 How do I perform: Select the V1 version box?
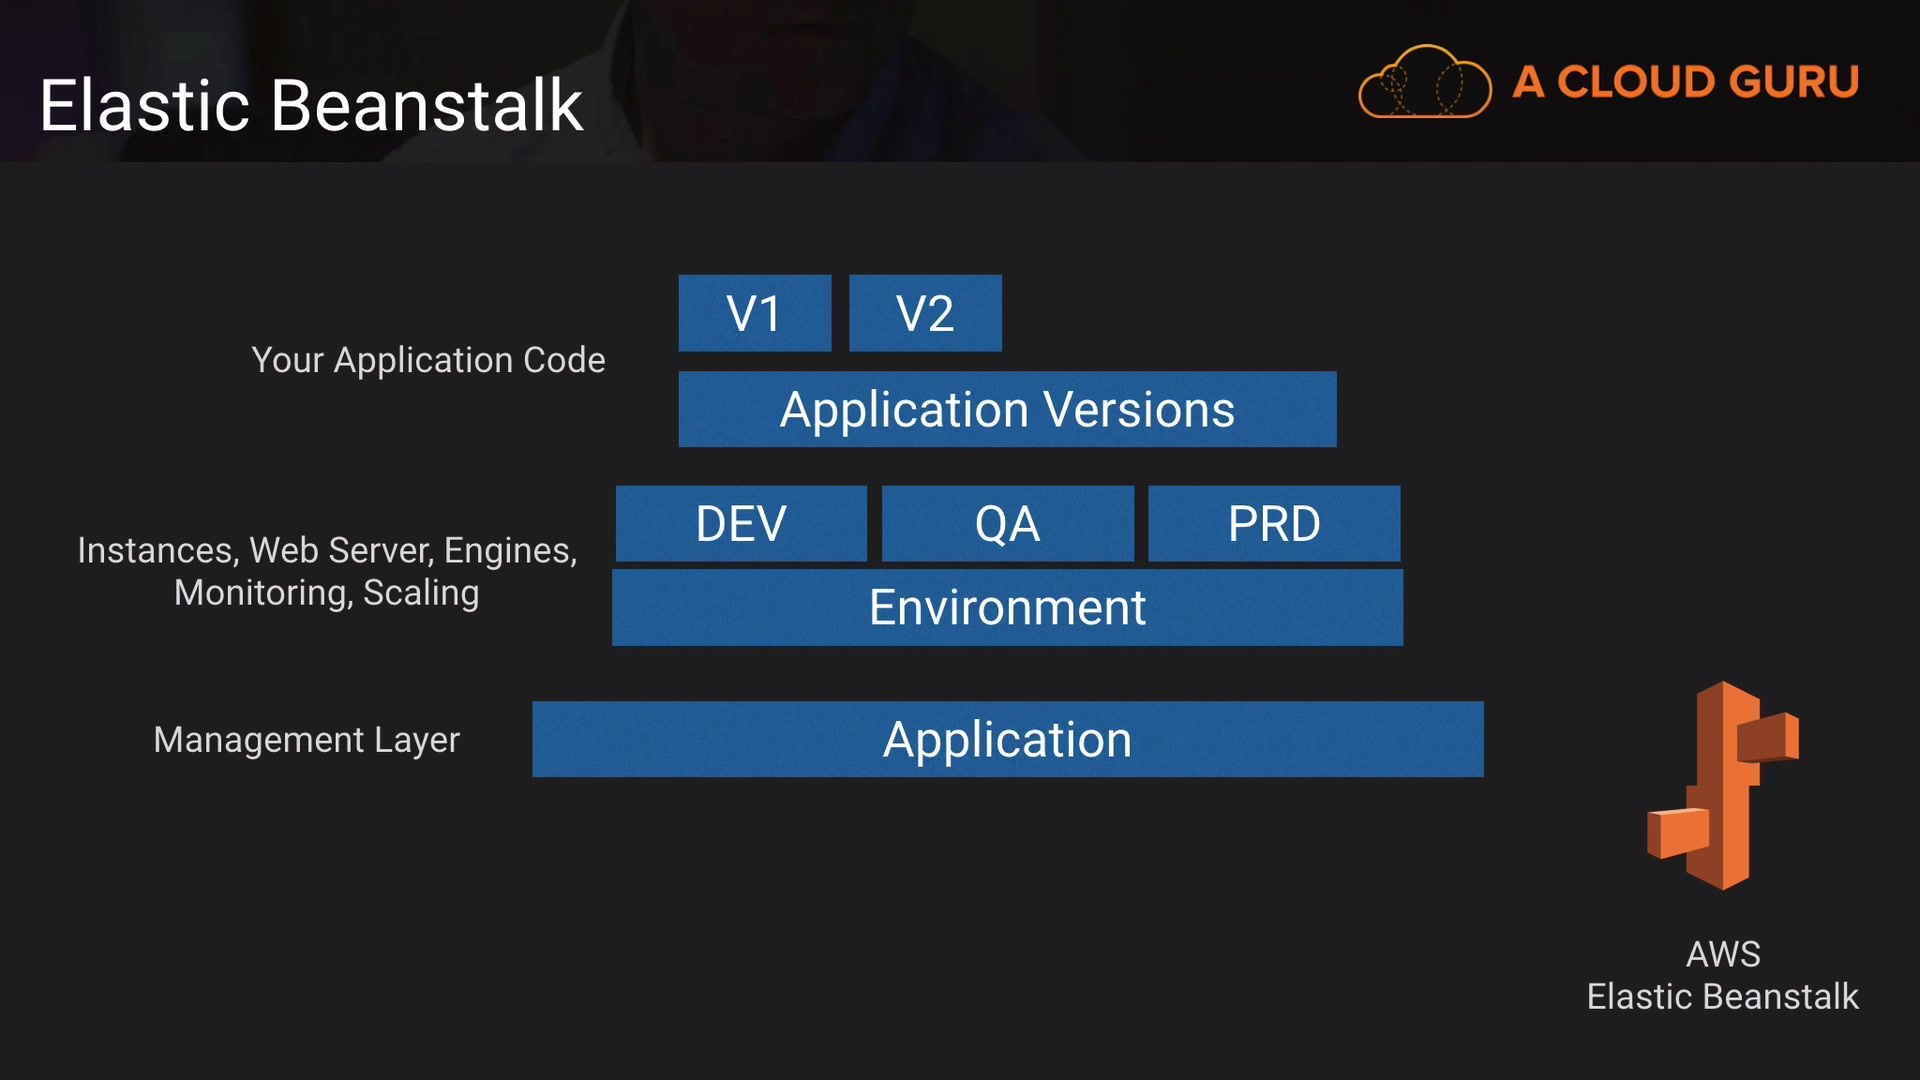click(754, 313)
